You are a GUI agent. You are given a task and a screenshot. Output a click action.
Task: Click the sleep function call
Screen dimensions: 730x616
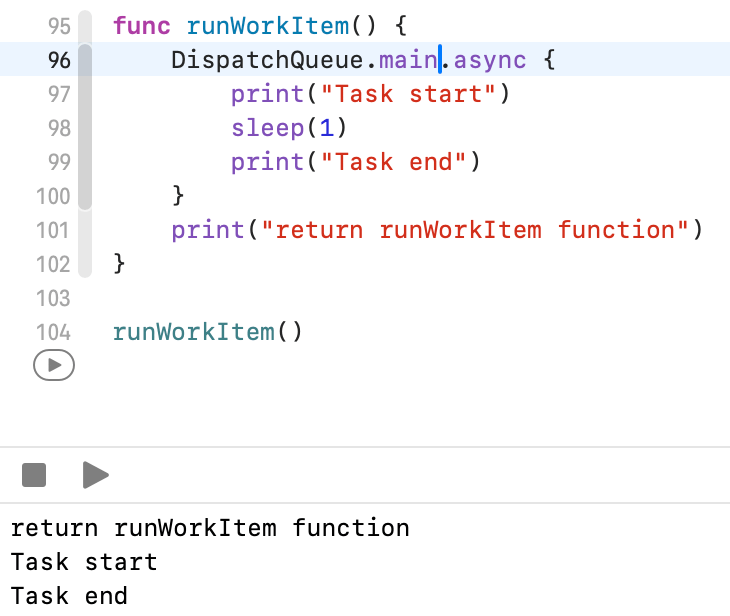267,128
